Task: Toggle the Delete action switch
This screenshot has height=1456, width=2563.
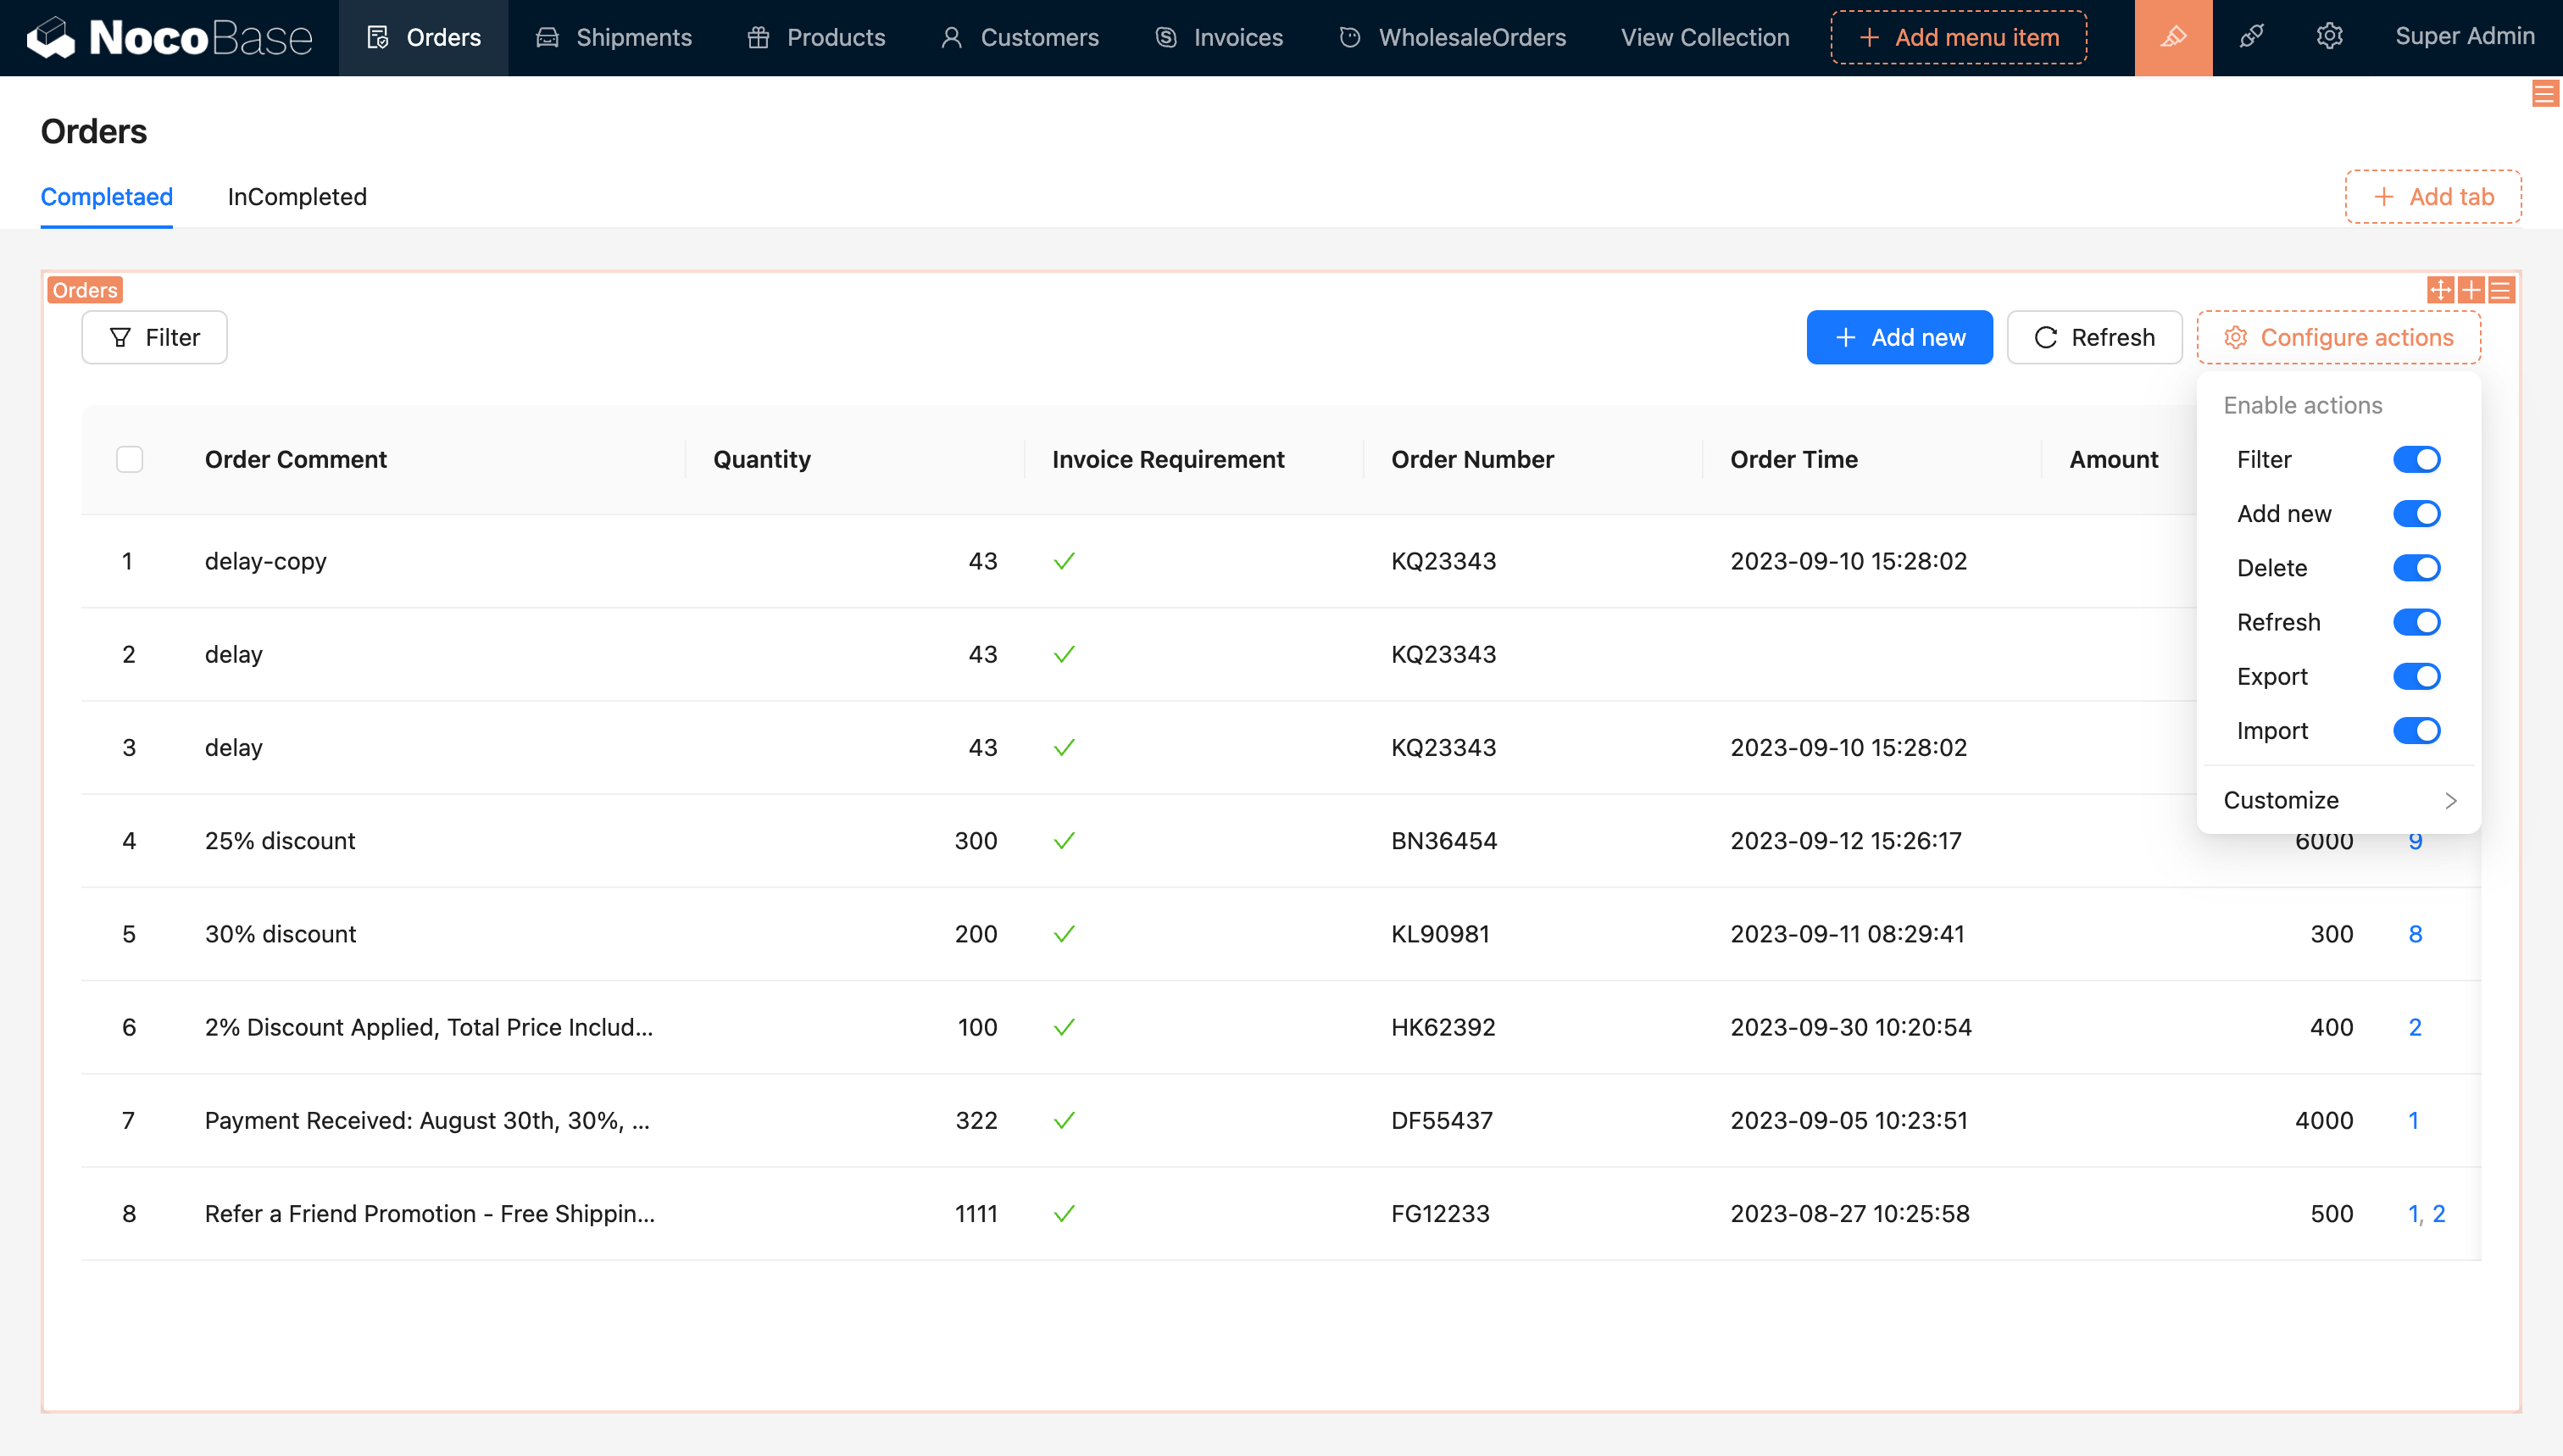Action: coord(2416,568)
